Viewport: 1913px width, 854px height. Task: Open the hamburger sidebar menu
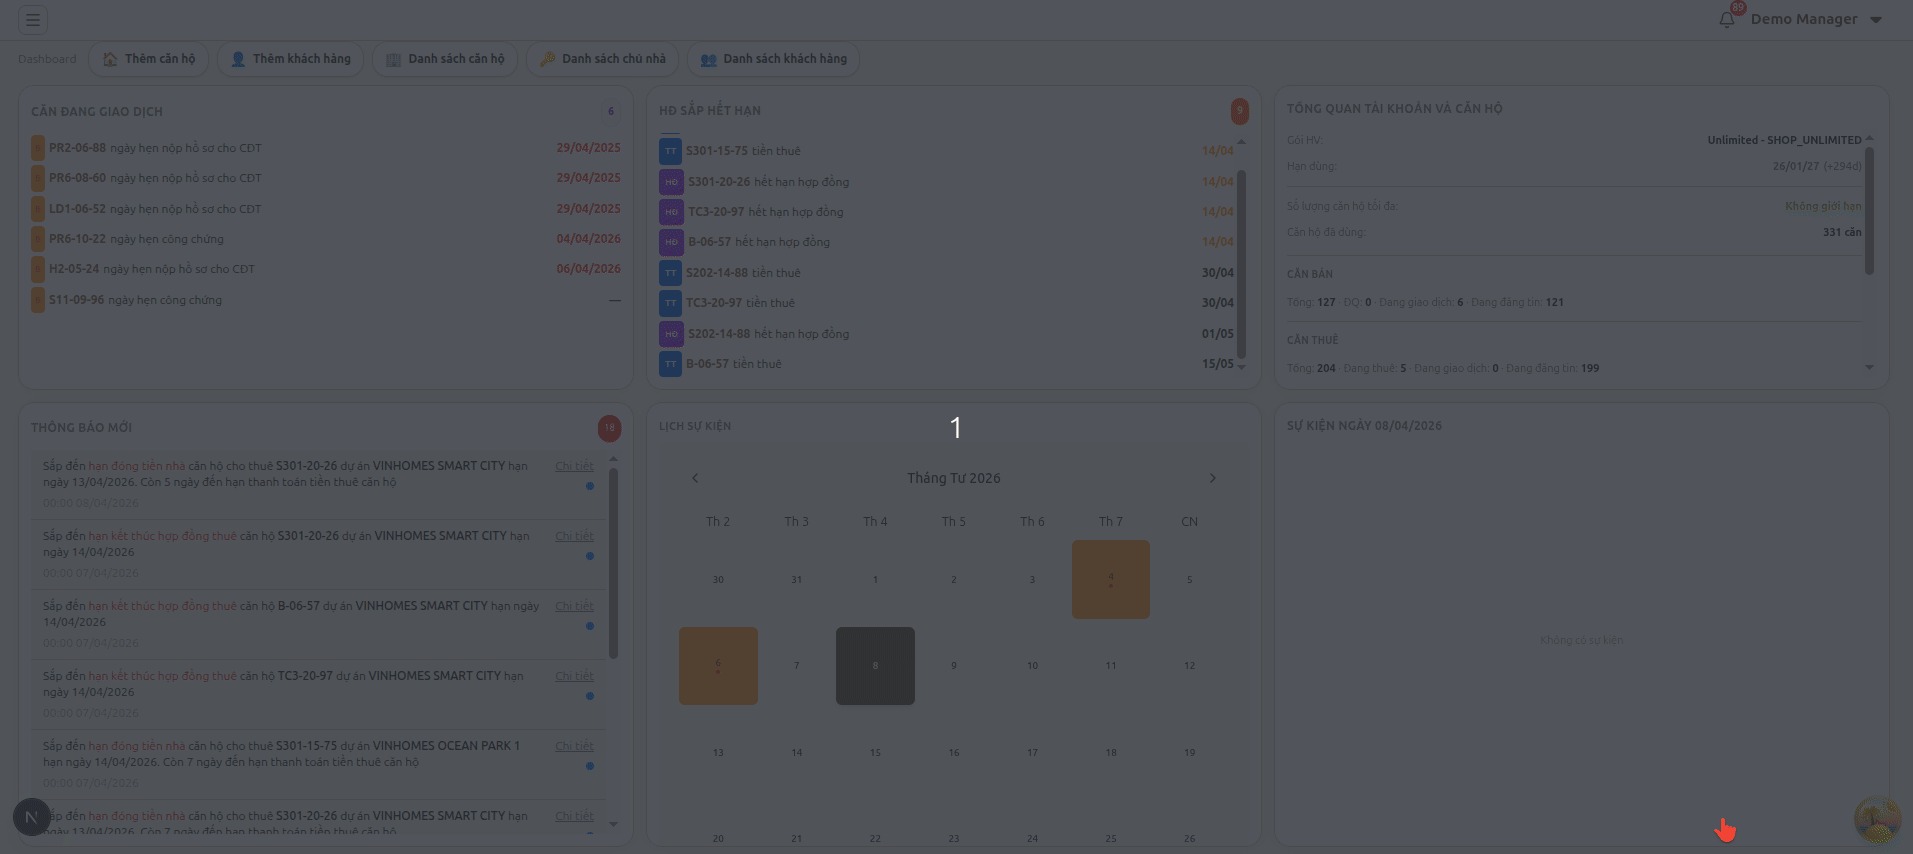pyautogui.click(x=33, y=20)
